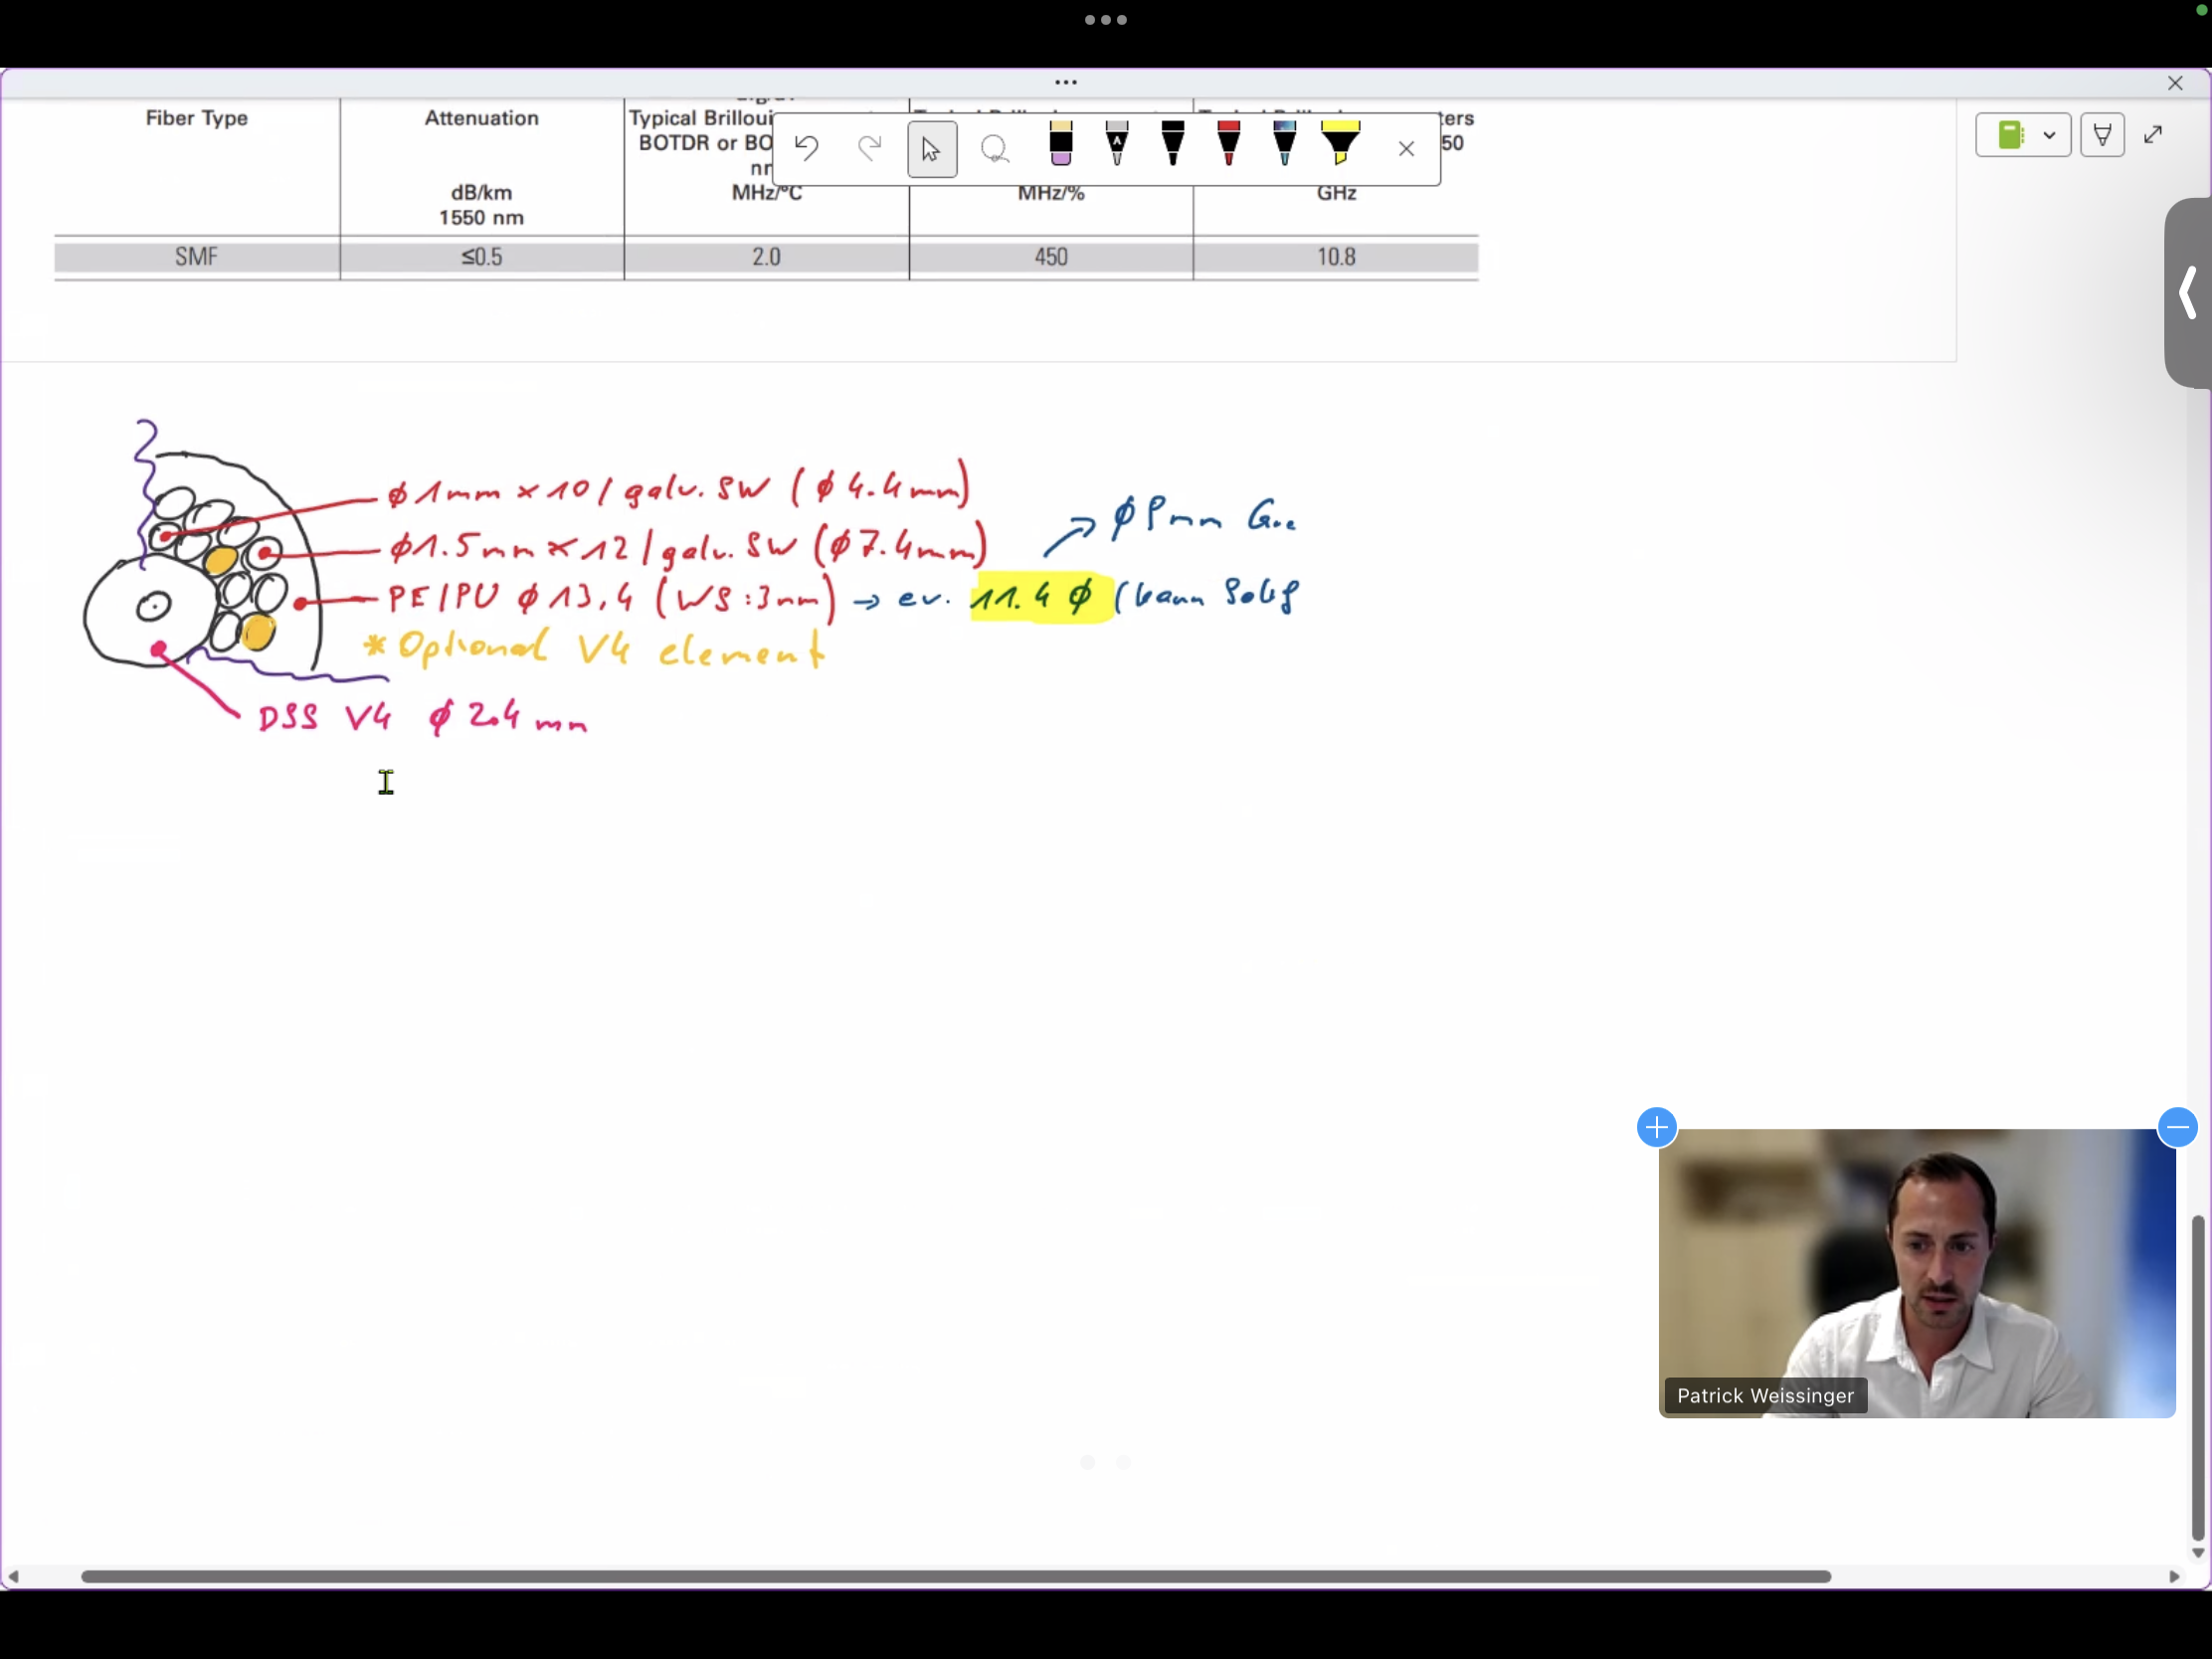Shrink the video thumbnail with minus button

[2177, 1127]
